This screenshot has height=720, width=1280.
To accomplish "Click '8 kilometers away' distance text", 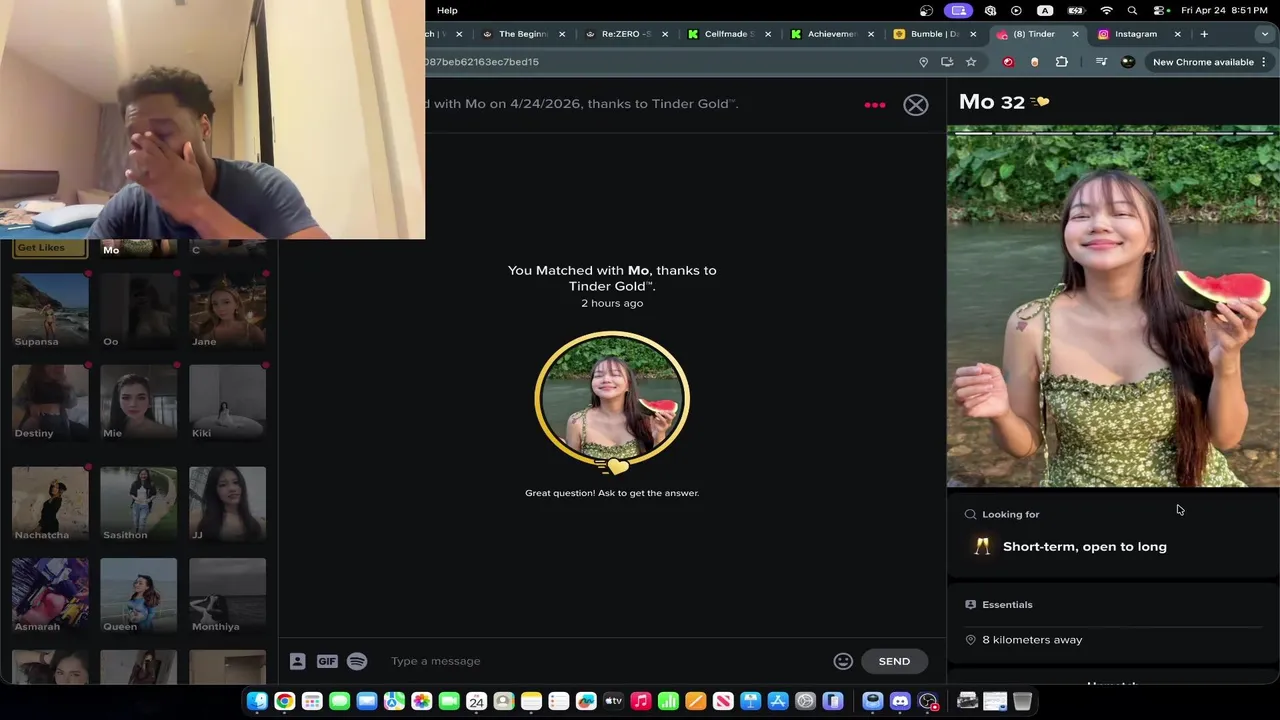I will point(1032,640).
